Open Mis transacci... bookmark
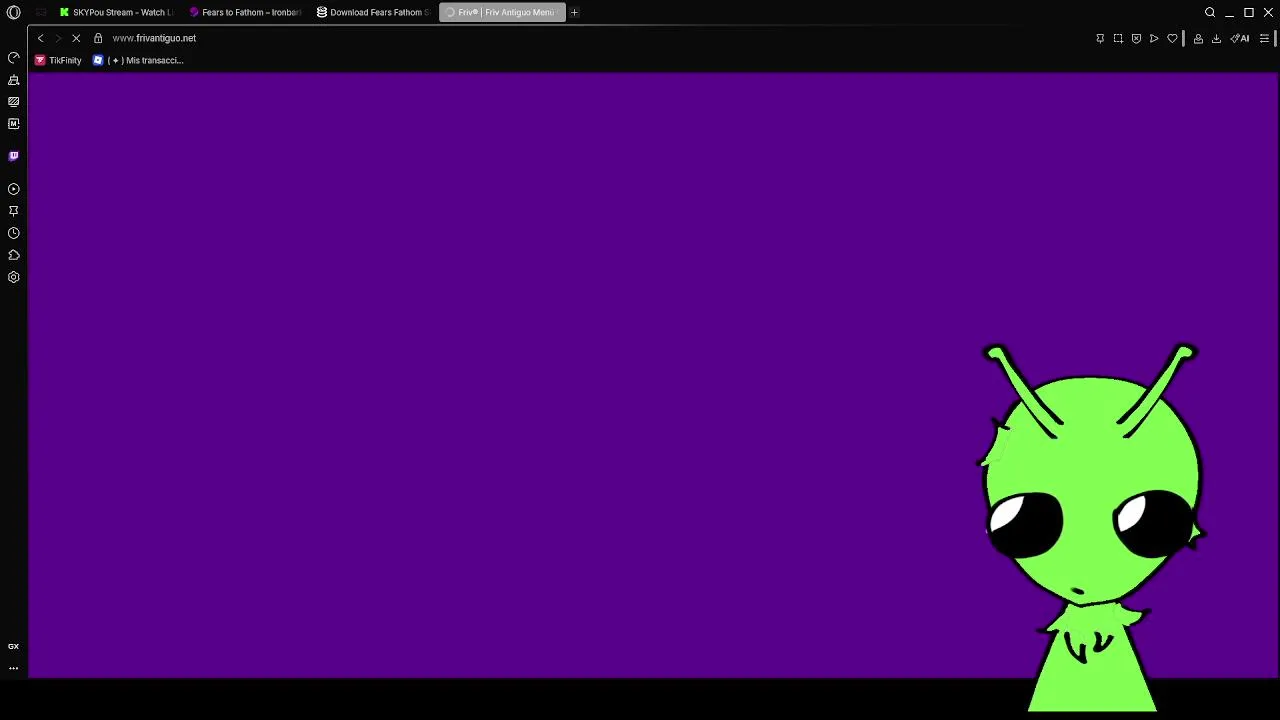 [x=138, y=60]
